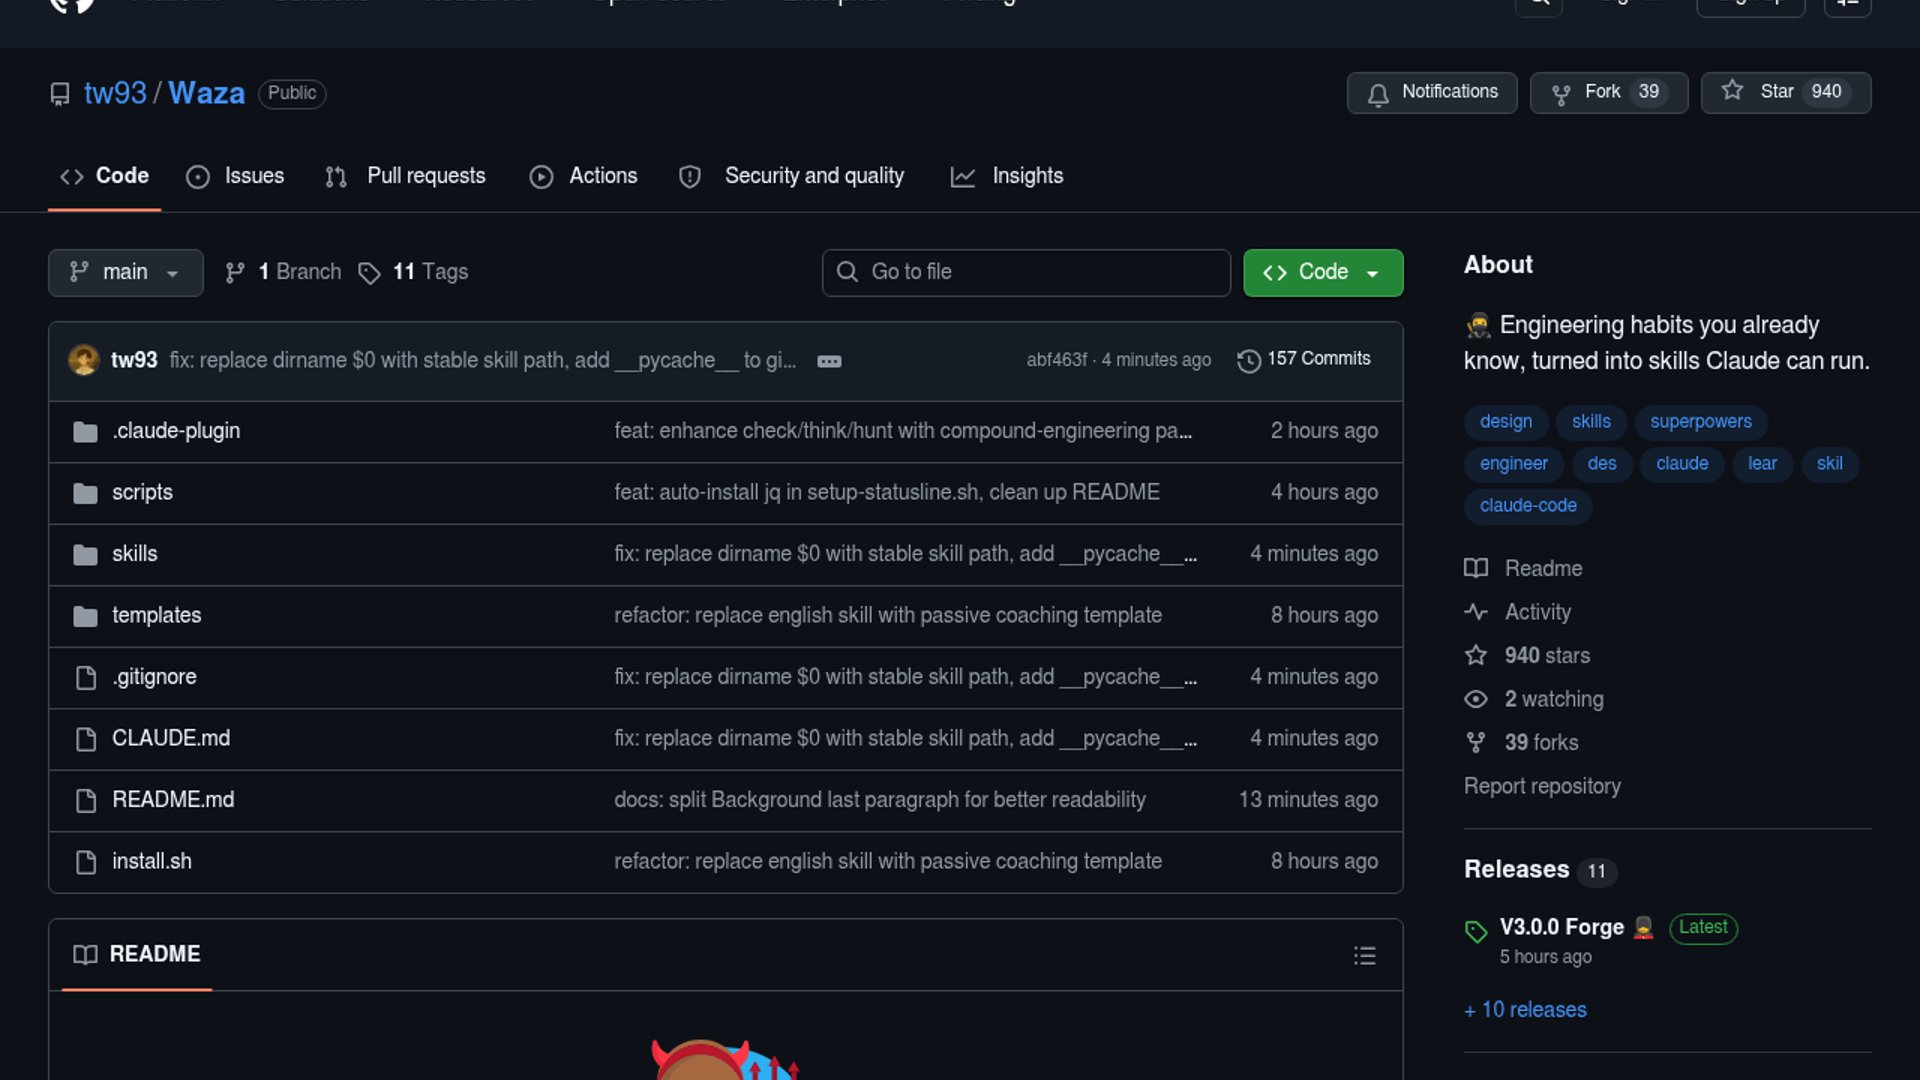Screen dimensions: 1920x1080
Task: Select the superpowers topic tag
Action: 1700,421
